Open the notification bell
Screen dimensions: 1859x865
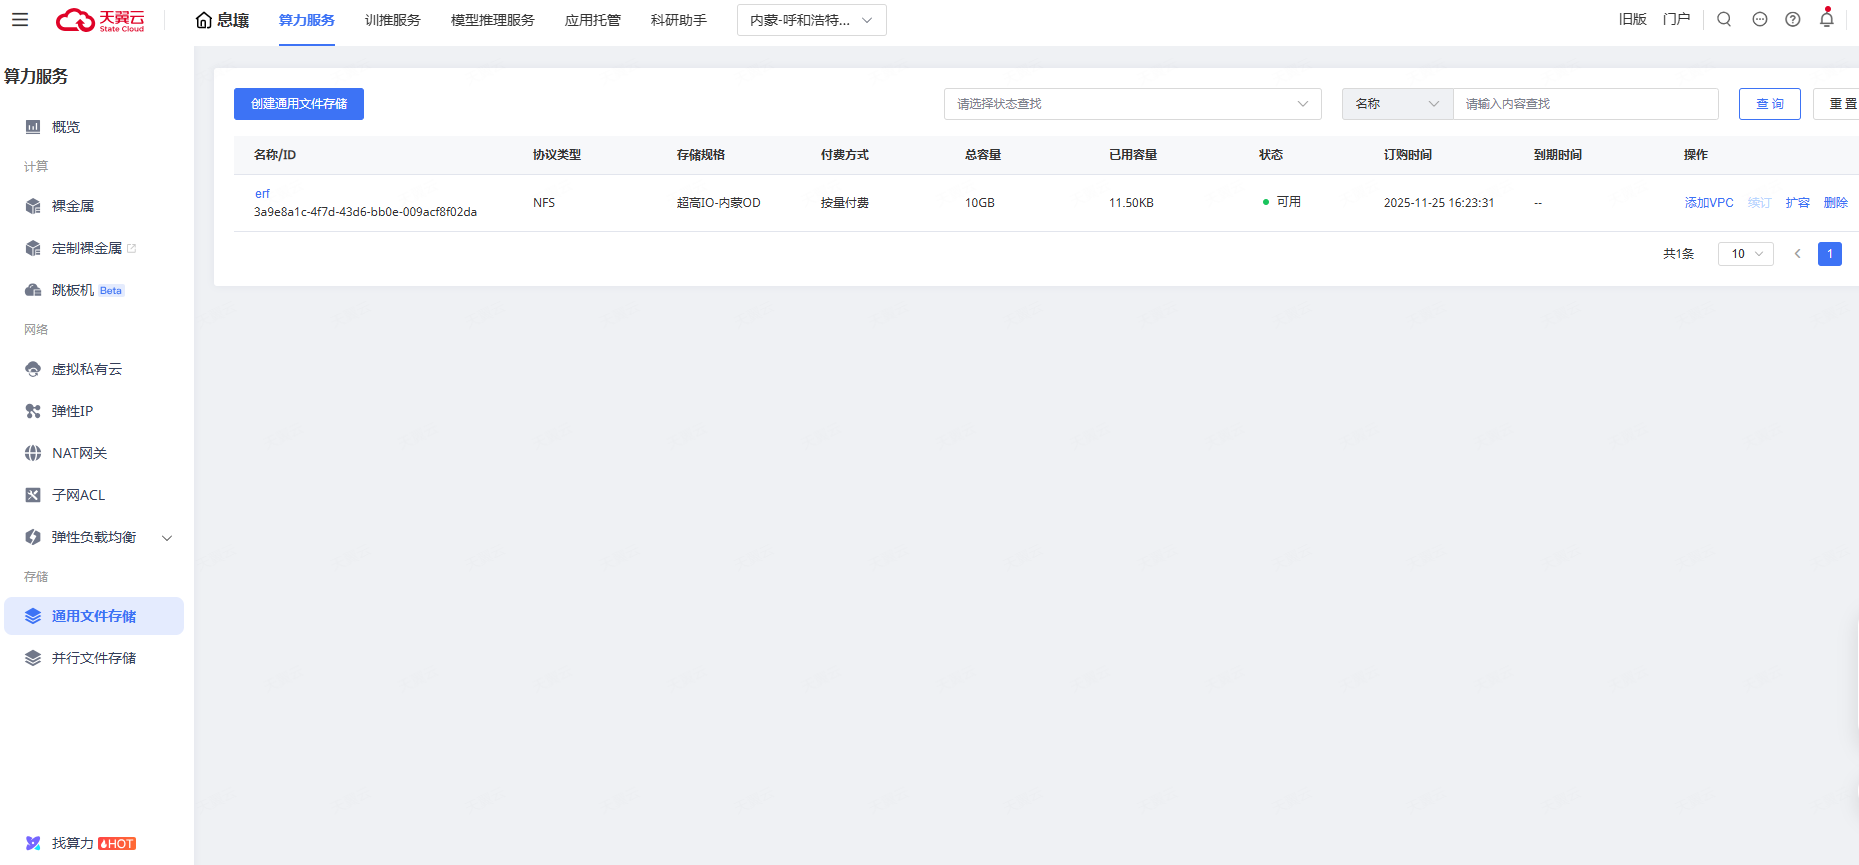tap(1827, 19)
